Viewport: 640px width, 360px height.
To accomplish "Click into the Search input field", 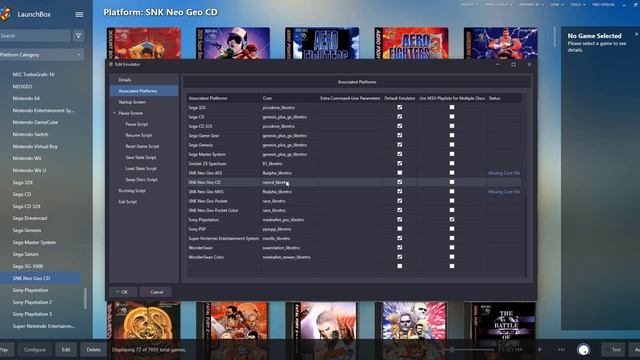I will pyautogui.click(x=35, y=36).
